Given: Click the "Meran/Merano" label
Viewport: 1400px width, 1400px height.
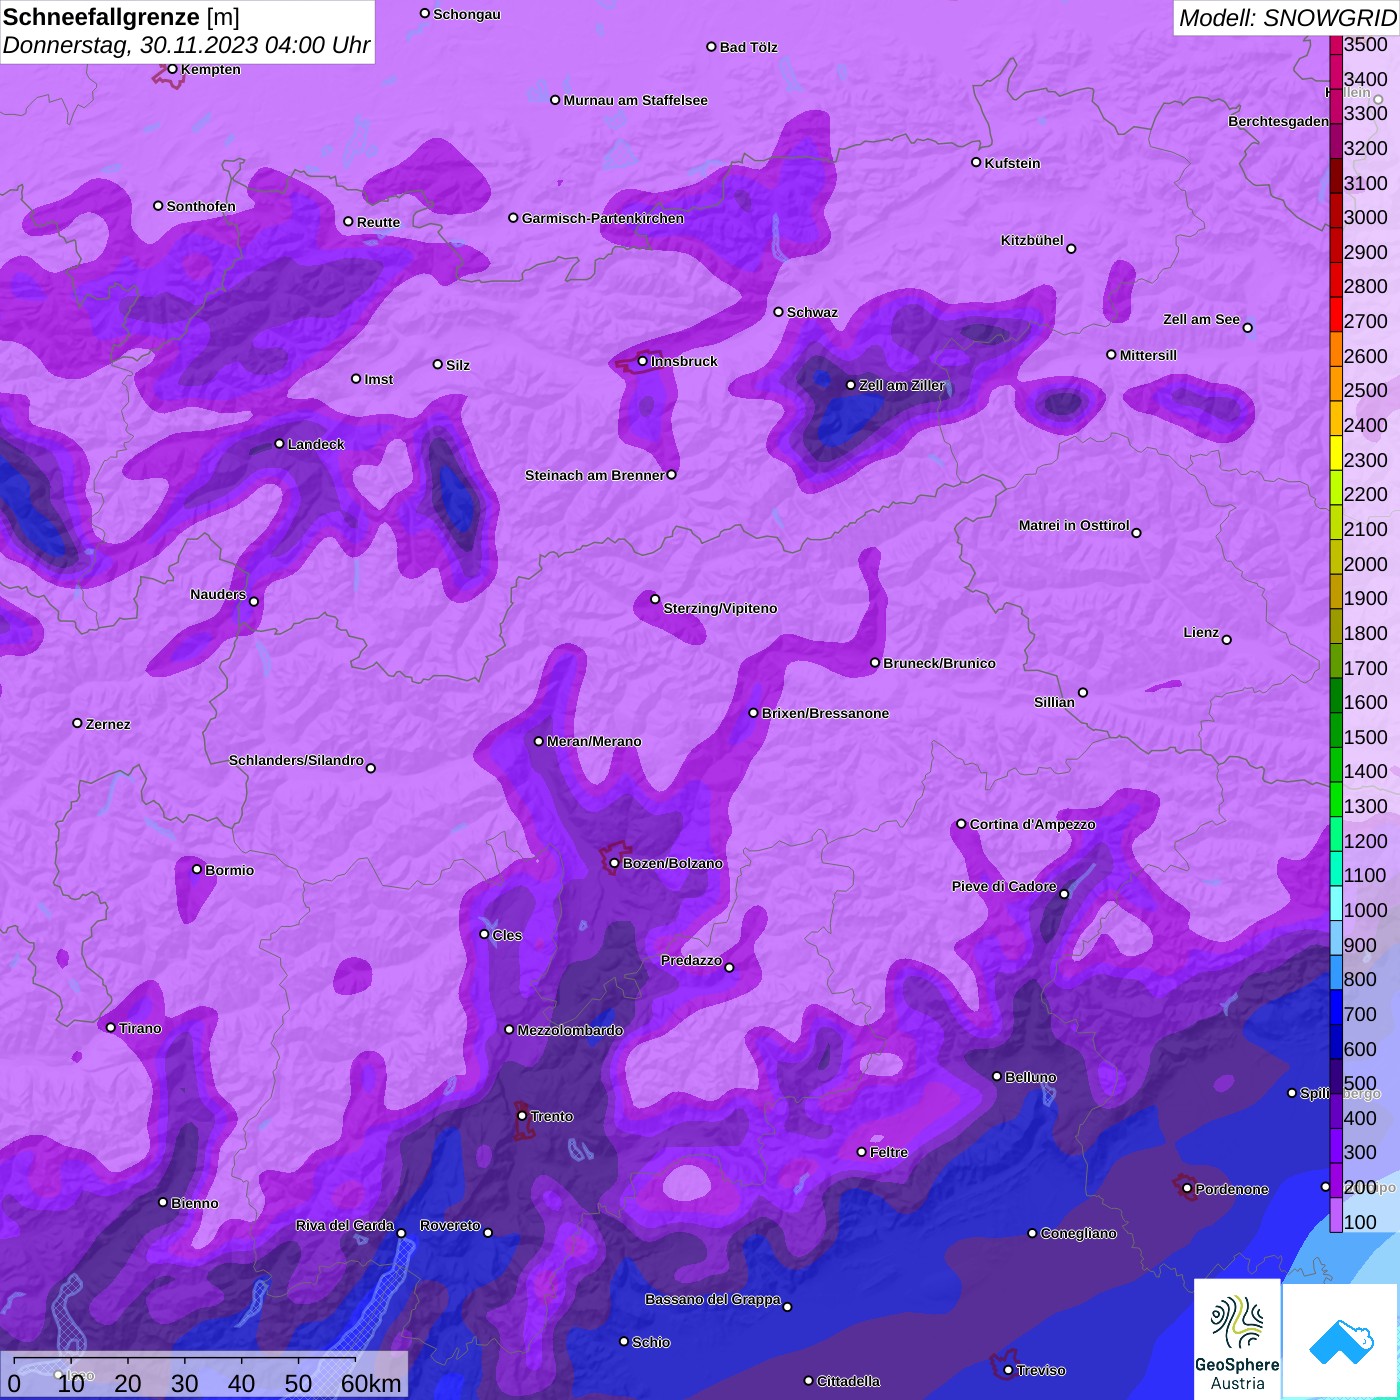Looking at the screenshot, I should pos(594,741).
